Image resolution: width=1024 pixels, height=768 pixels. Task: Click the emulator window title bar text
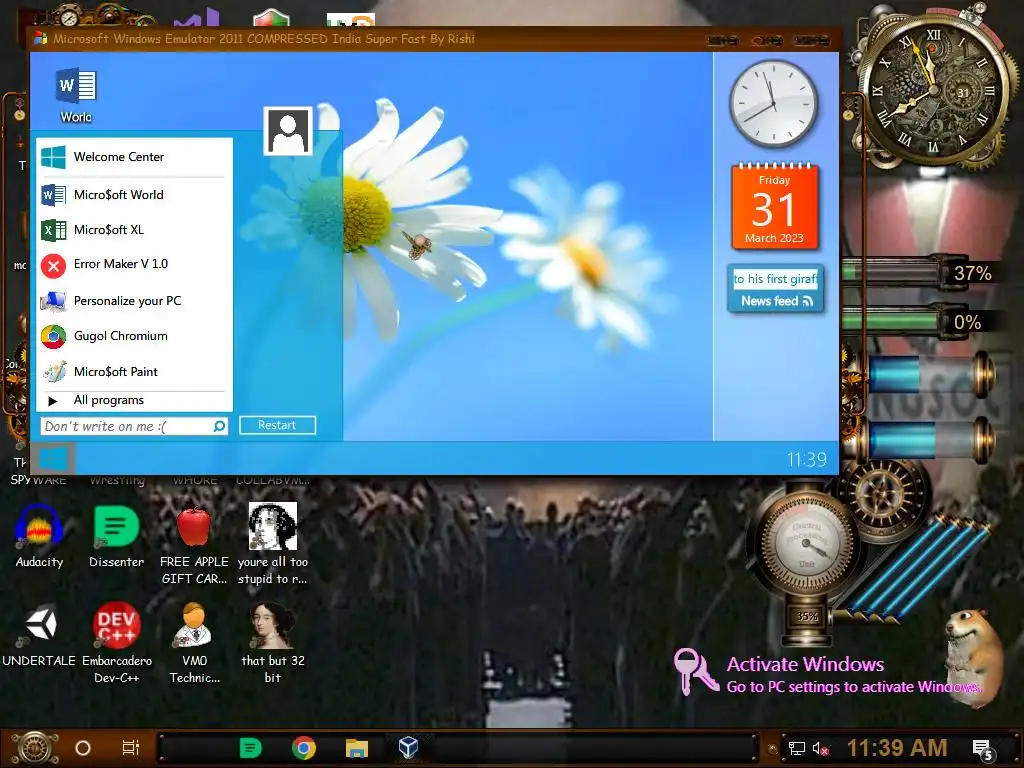tap(264, 39)
